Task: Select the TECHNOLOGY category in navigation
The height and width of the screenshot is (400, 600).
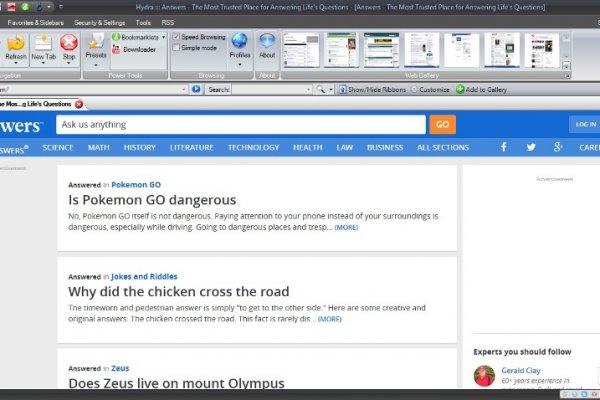Action: pyautogui.click(x=253, y=147)
